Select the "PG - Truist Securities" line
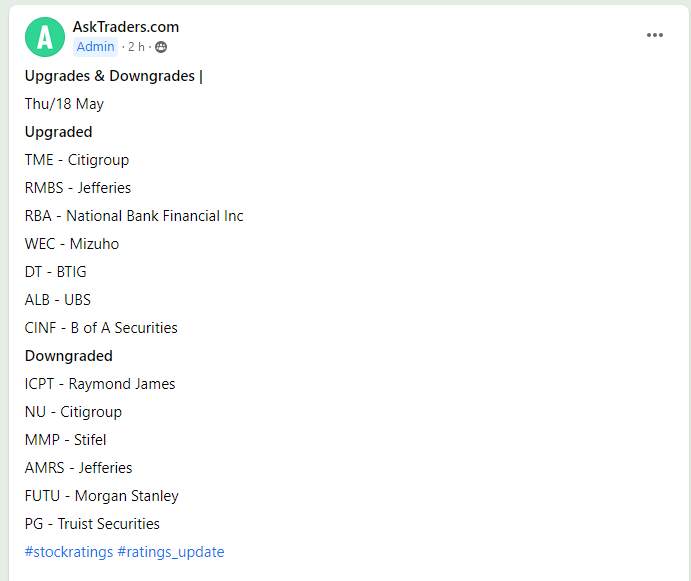This screenshot has width=691, height=581. click(92, 524)
